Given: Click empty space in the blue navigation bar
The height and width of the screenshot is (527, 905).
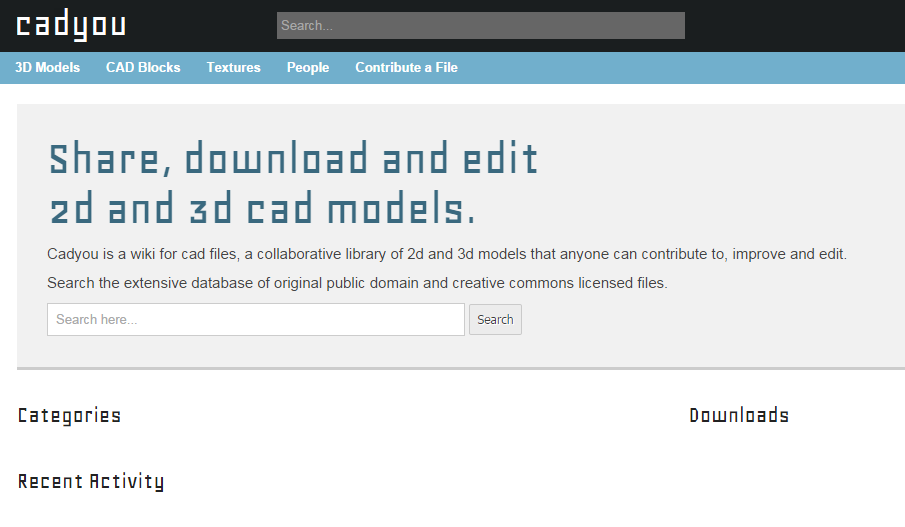Looking at the screenshot, I should 680,67.
